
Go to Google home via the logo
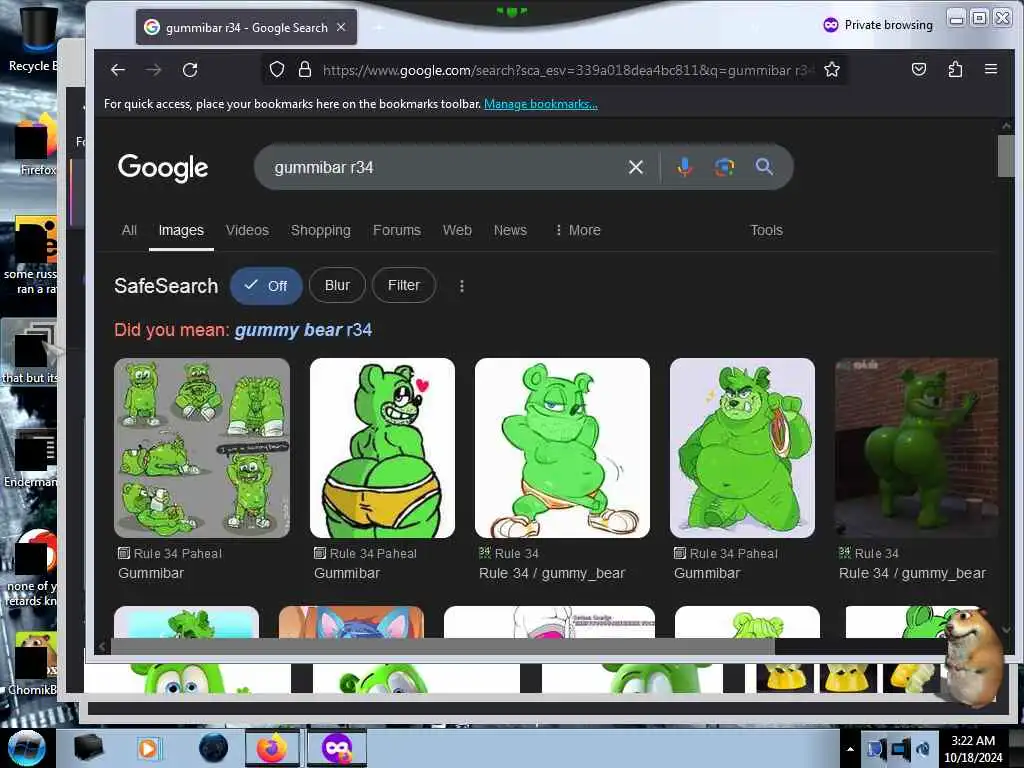click(163, 168)
